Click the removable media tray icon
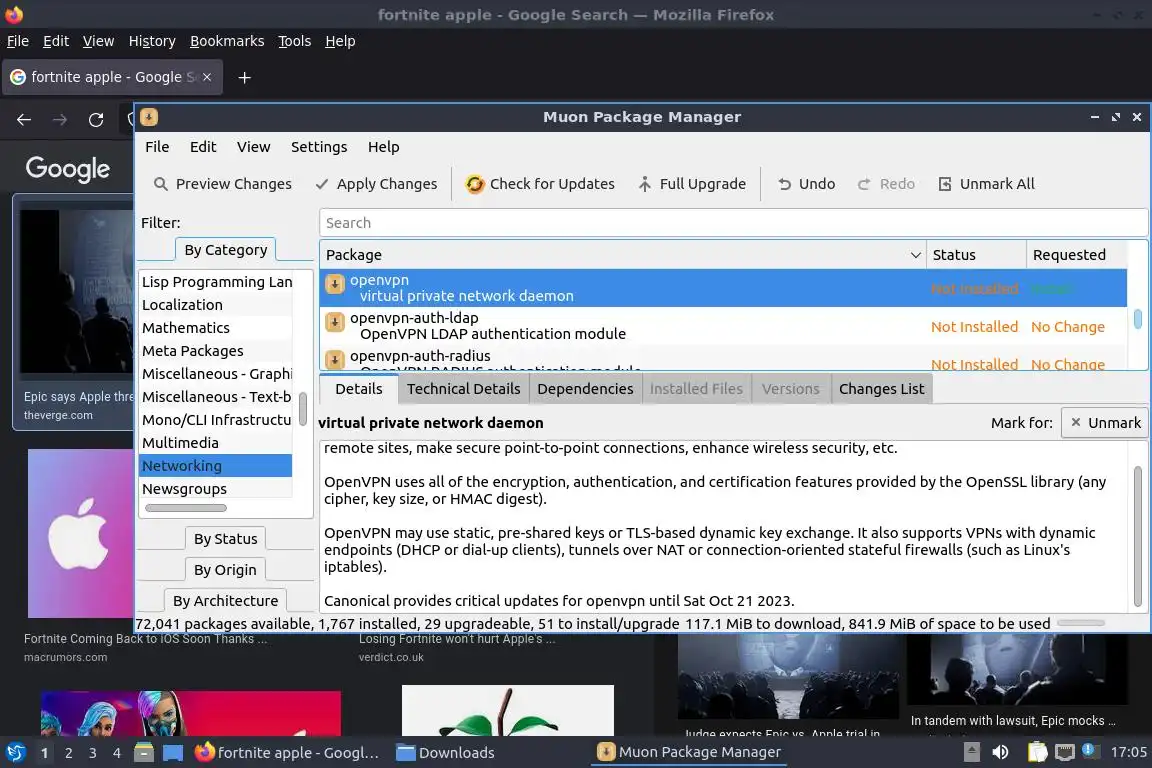1152x768 pixels. pos(971,752)
